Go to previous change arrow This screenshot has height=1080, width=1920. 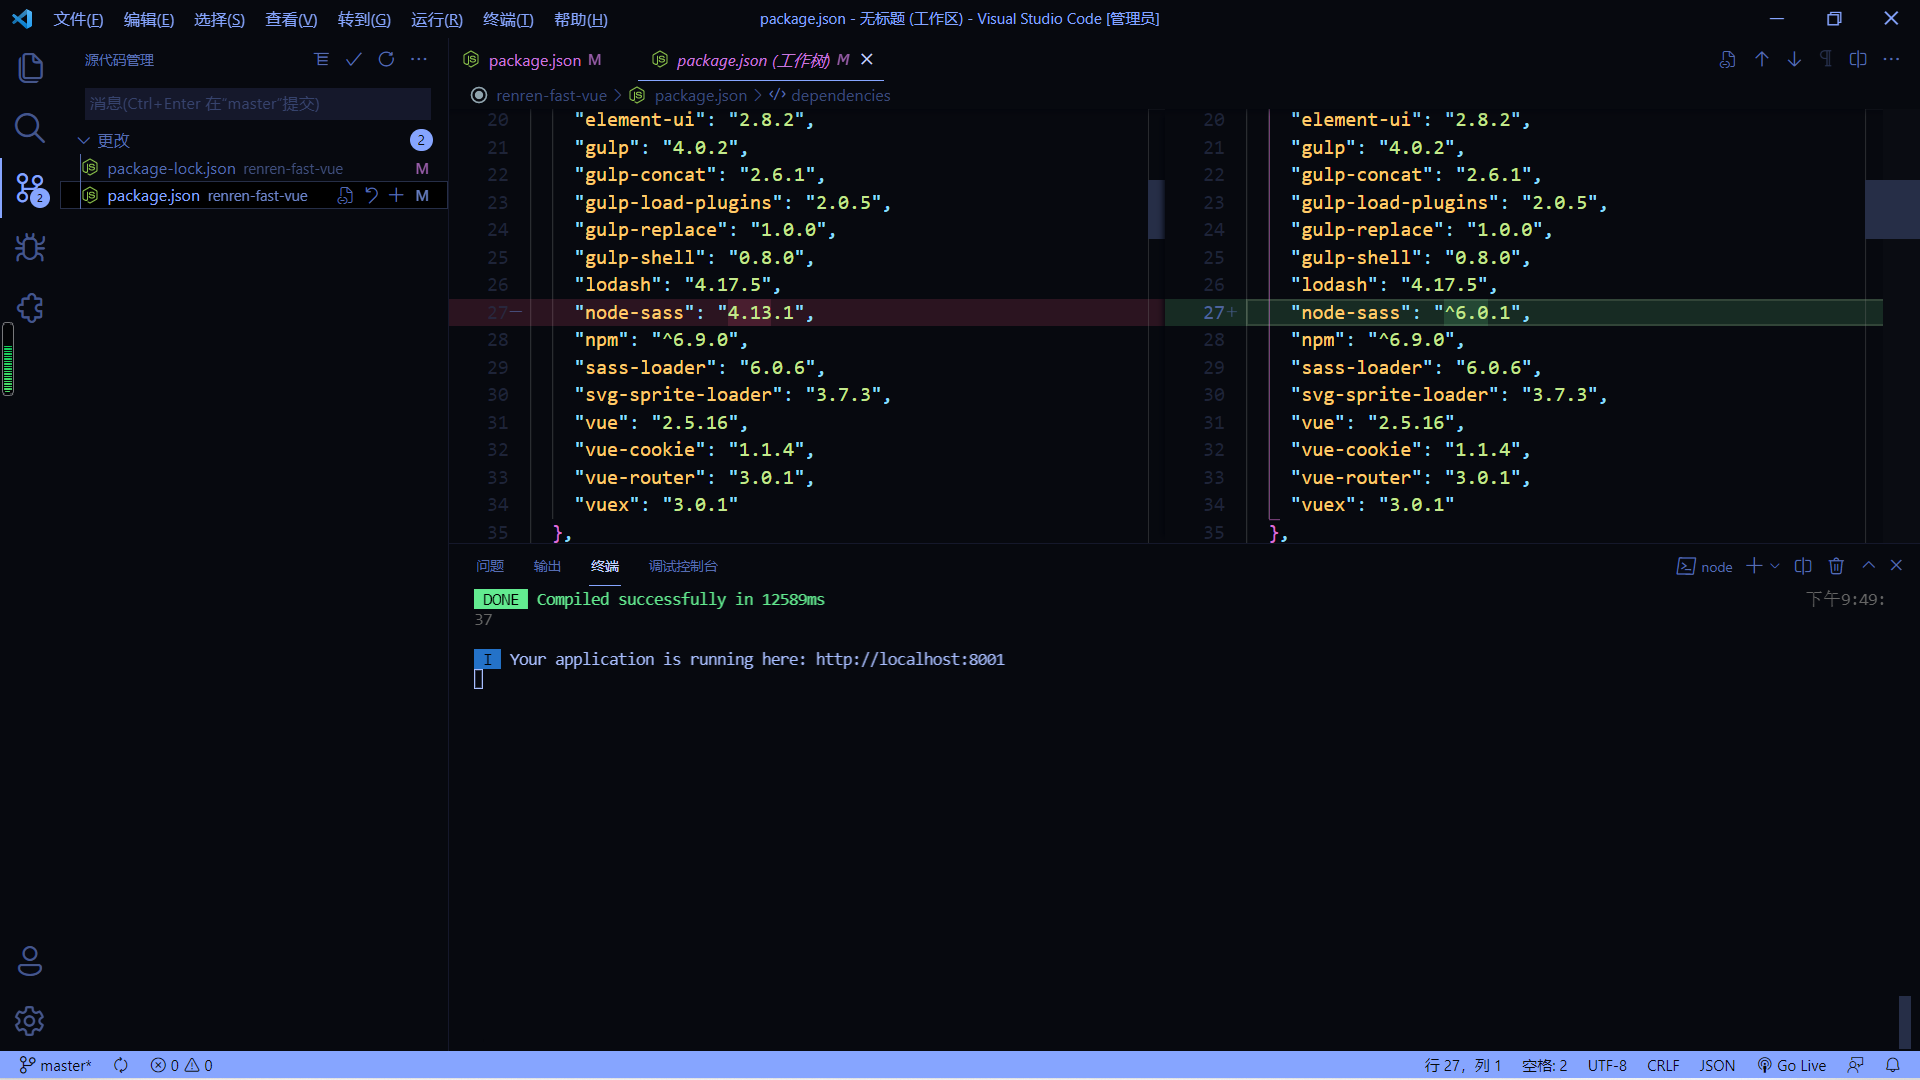pyautogui.click(x=1762, y=60)
